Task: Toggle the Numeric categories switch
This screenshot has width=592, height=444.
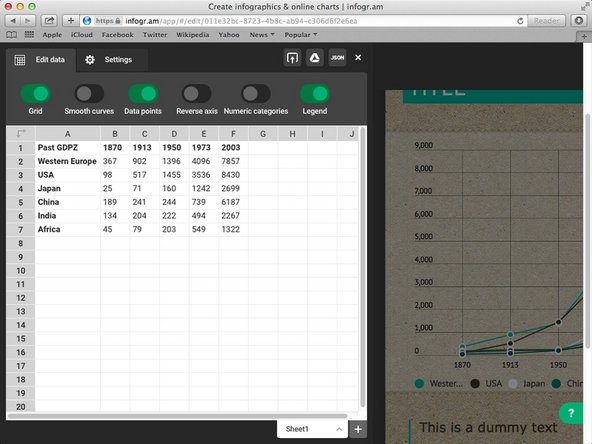Action: (256, 94)
